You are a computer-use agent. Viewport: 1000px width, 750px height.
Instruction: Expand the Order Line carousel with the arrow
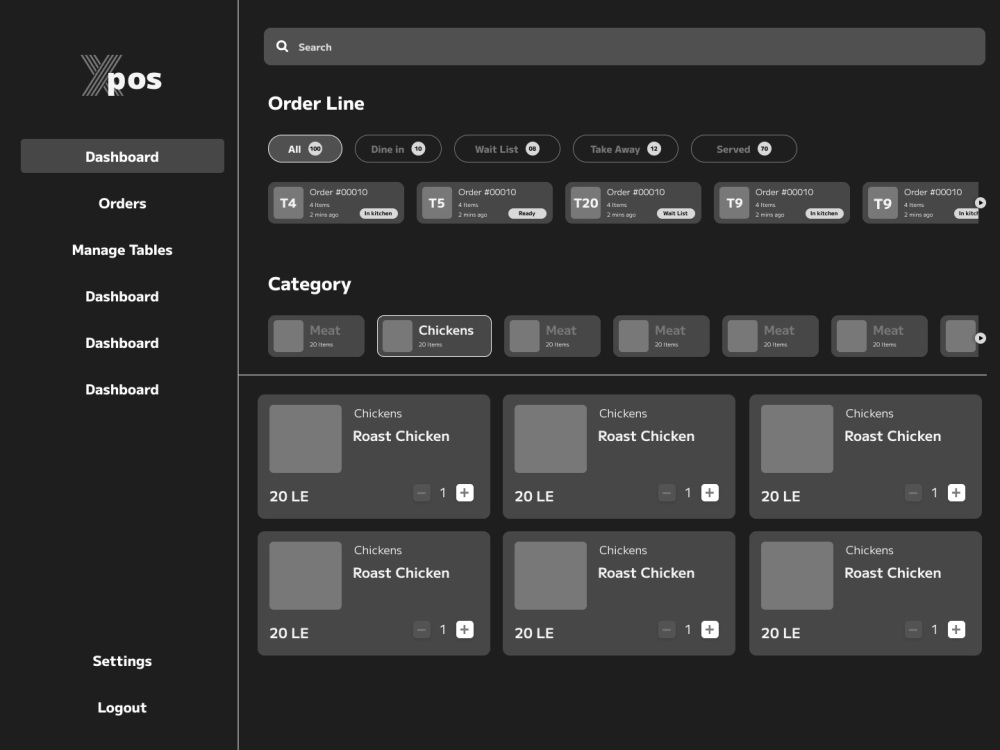pos(980,202)
